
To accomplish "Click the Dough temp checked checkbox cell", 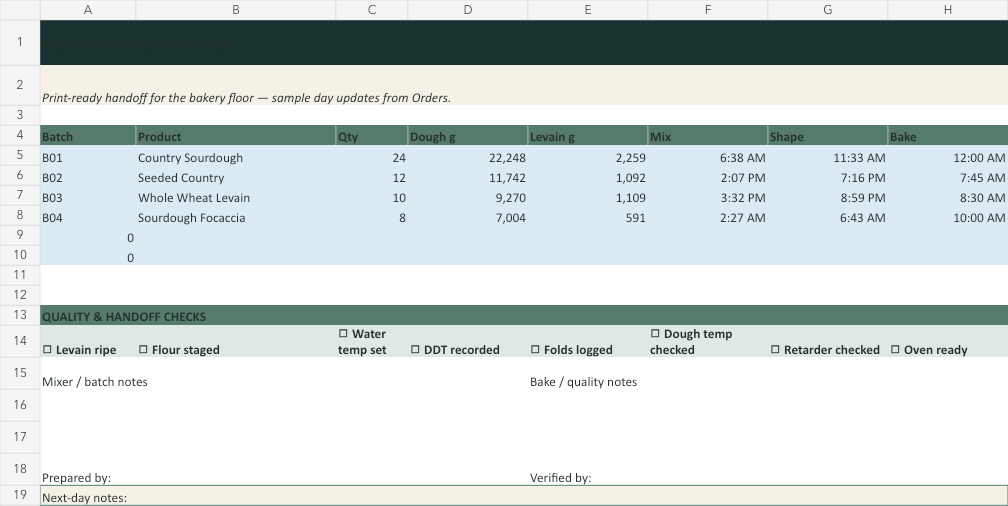I will coord(708,341).
